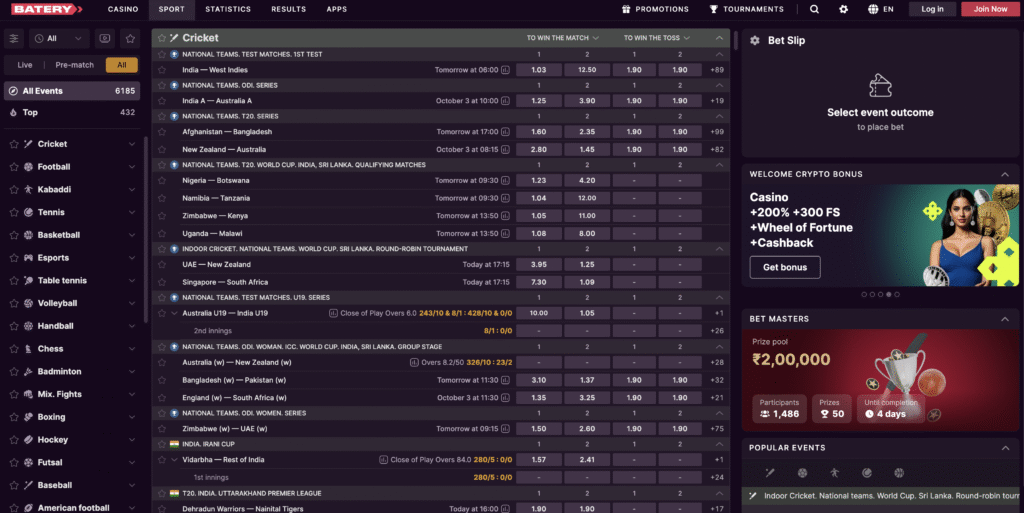This screenshot has height=513, width=1024.
Task: Click the Get bonus button
Action: (785, 267)
